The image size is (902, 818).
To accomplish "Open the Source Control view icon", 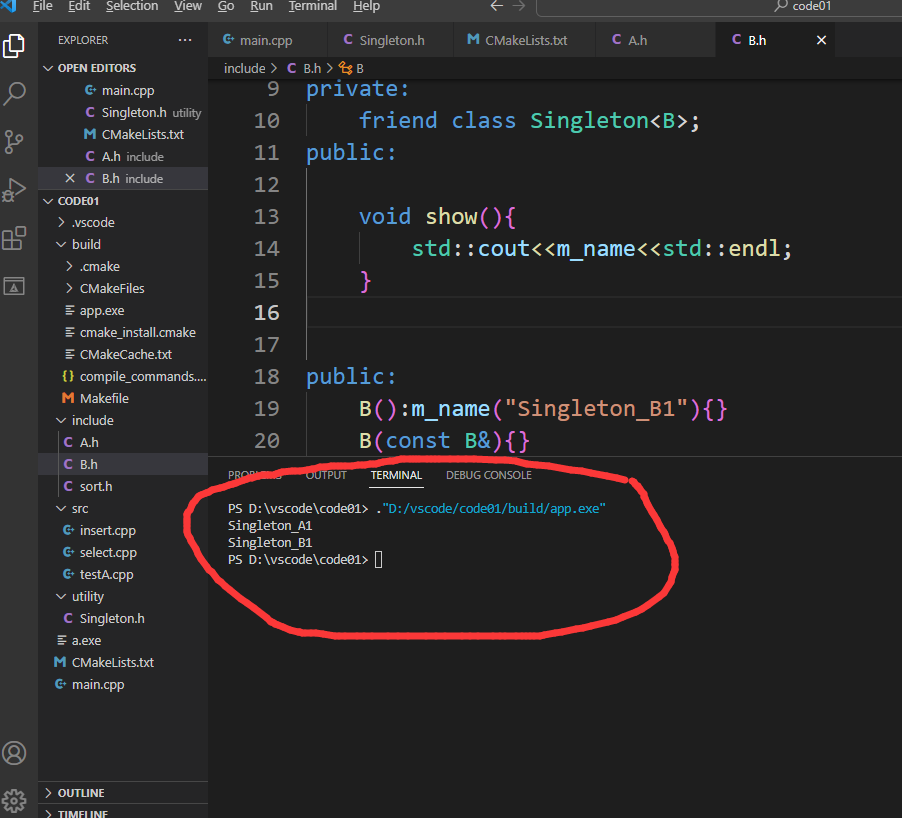I will click(14, 142).
